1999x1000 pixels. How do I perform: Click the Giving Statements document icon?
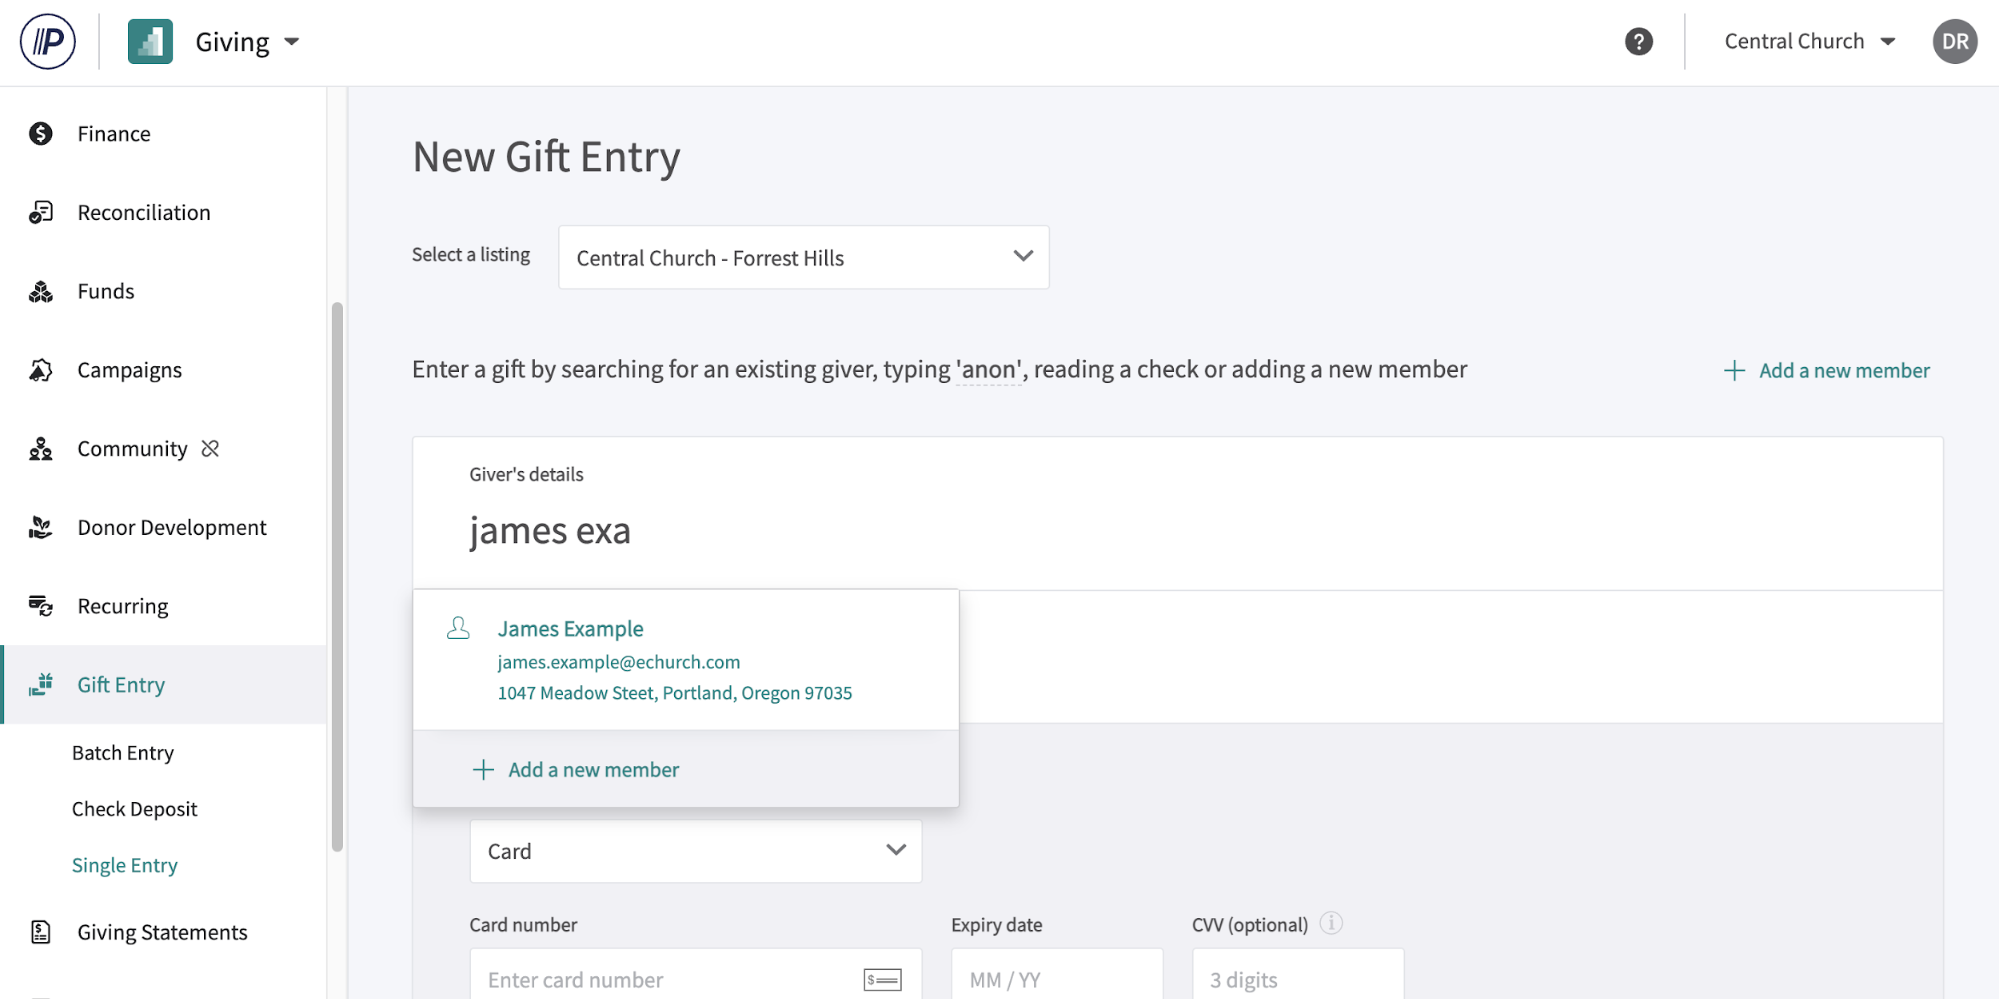point(41,932)
